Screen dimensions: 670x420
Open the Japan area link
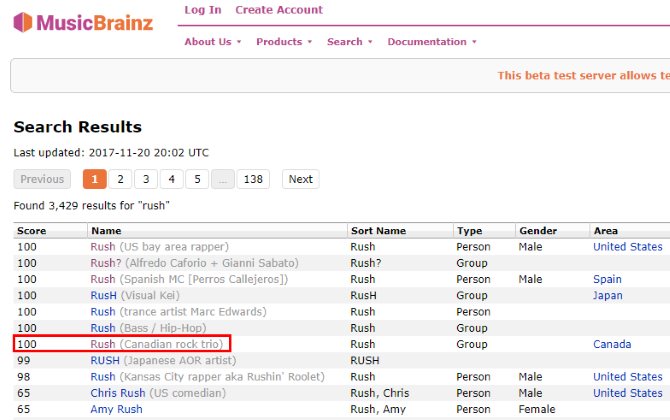pos(608,296)
